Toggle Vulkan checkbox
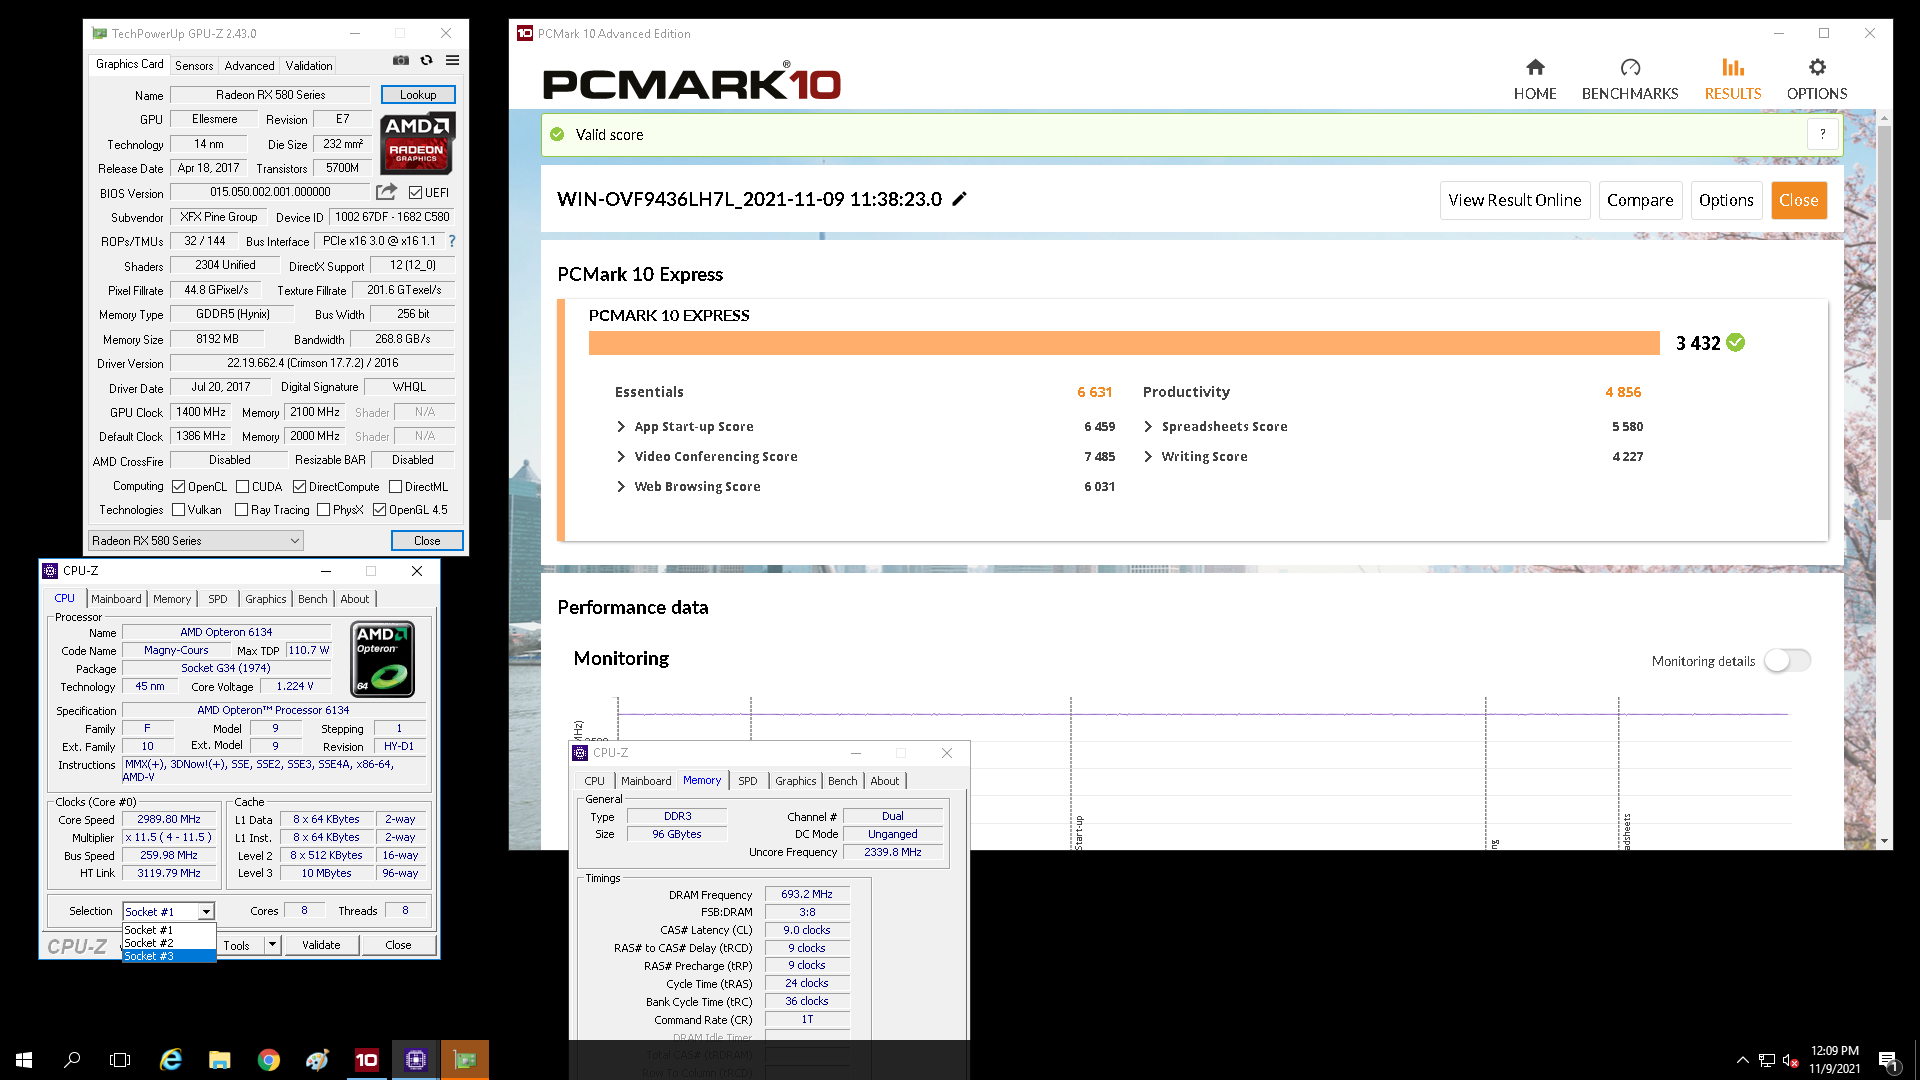The height and width of the screenshot is (1080, 1920). click(x=179, y=510)
